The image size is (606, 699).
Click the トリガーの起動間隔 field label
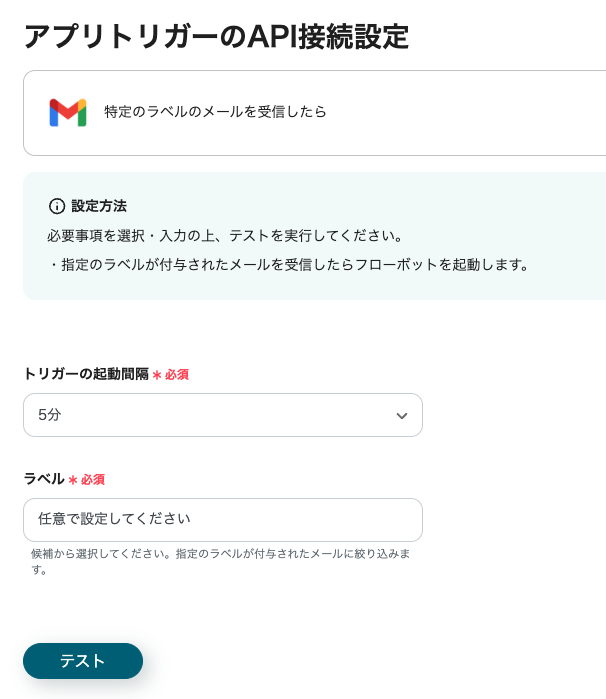pyautogui.click(x=85, y=374)
